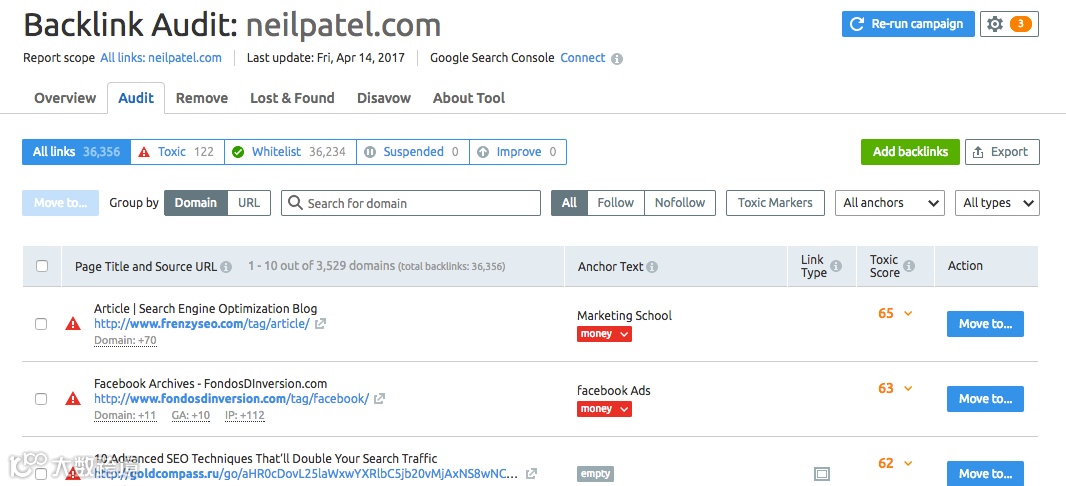This screenshot has height=486, width=1066.
Task: Click info icon beside Link Type header
Action: (836, 266)
